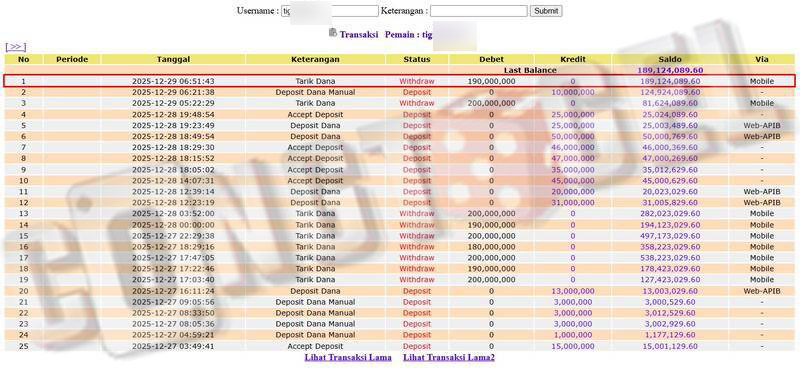Click saldo 497,173,029.60
The height and width of the screenshot is (379, 800).
[x=670, y=236]
